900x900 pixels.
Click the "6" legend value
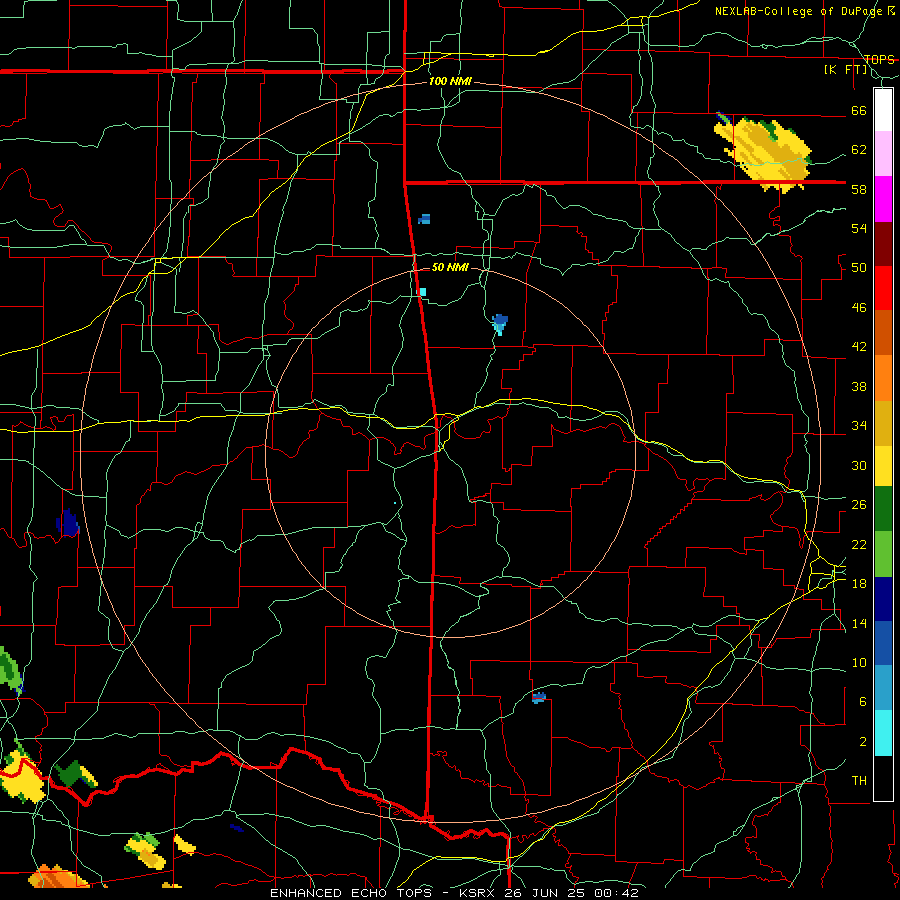click(863, 701)
